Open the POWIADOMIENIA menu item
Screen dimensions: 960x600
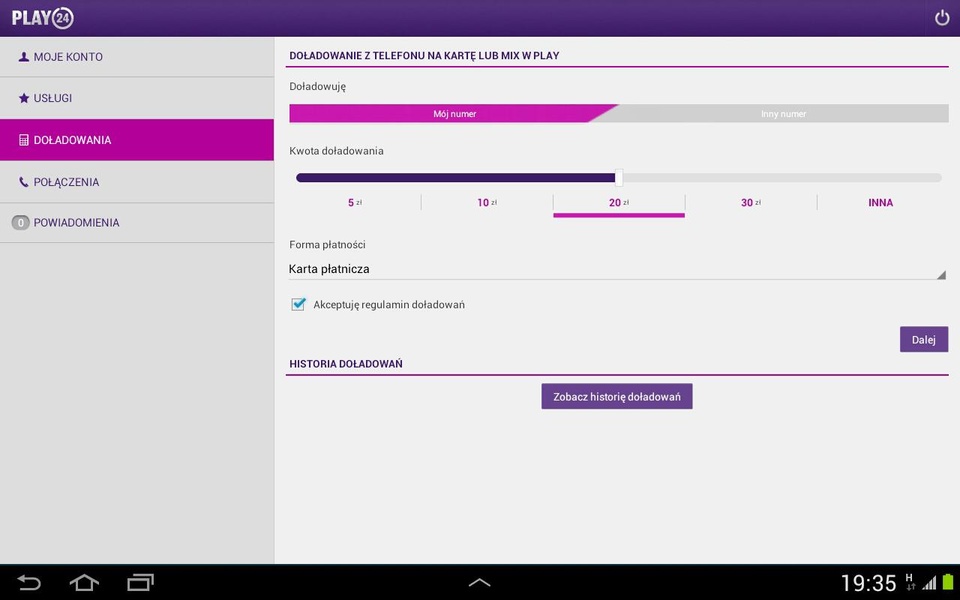coord(137,223)
